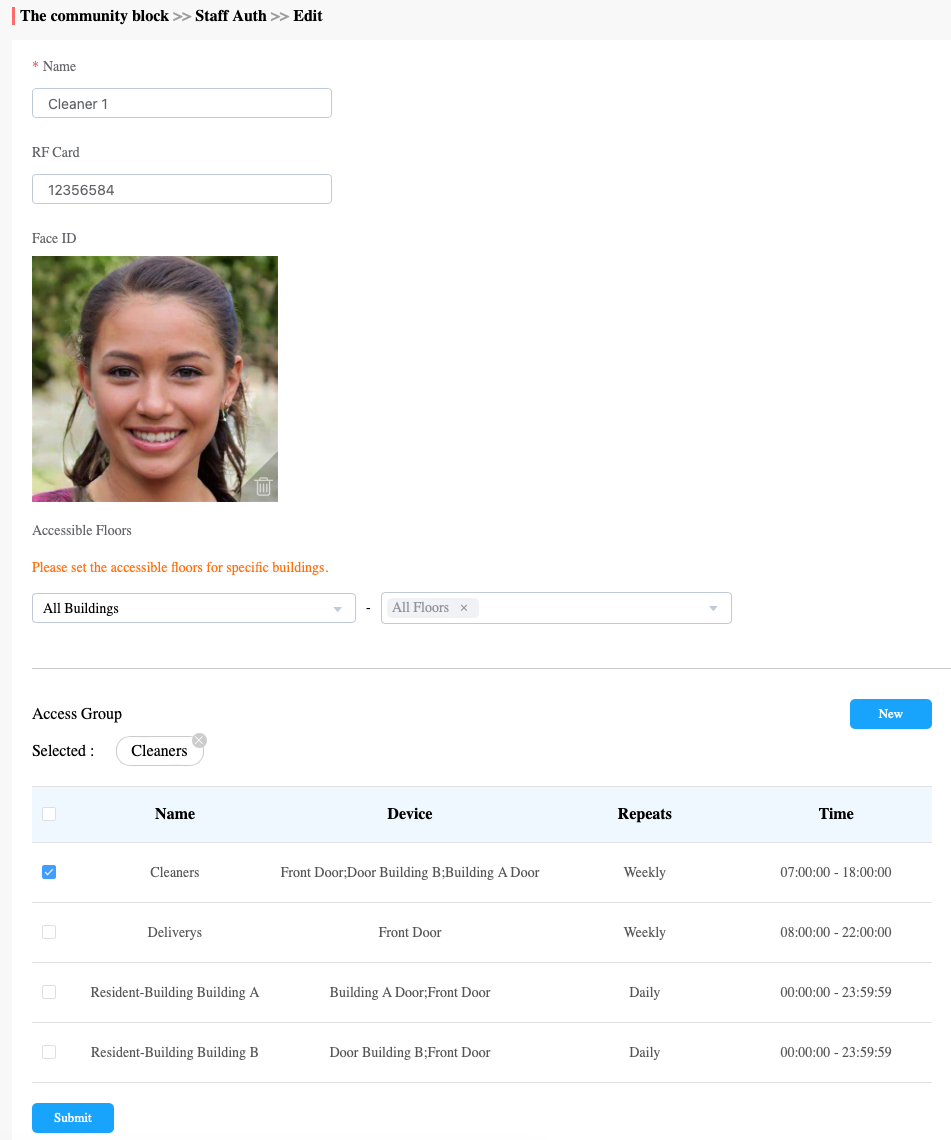Check the Resident-Building Building B checkbox
This screenshot has height=1140, width=951.
(x=49, y=1051)
